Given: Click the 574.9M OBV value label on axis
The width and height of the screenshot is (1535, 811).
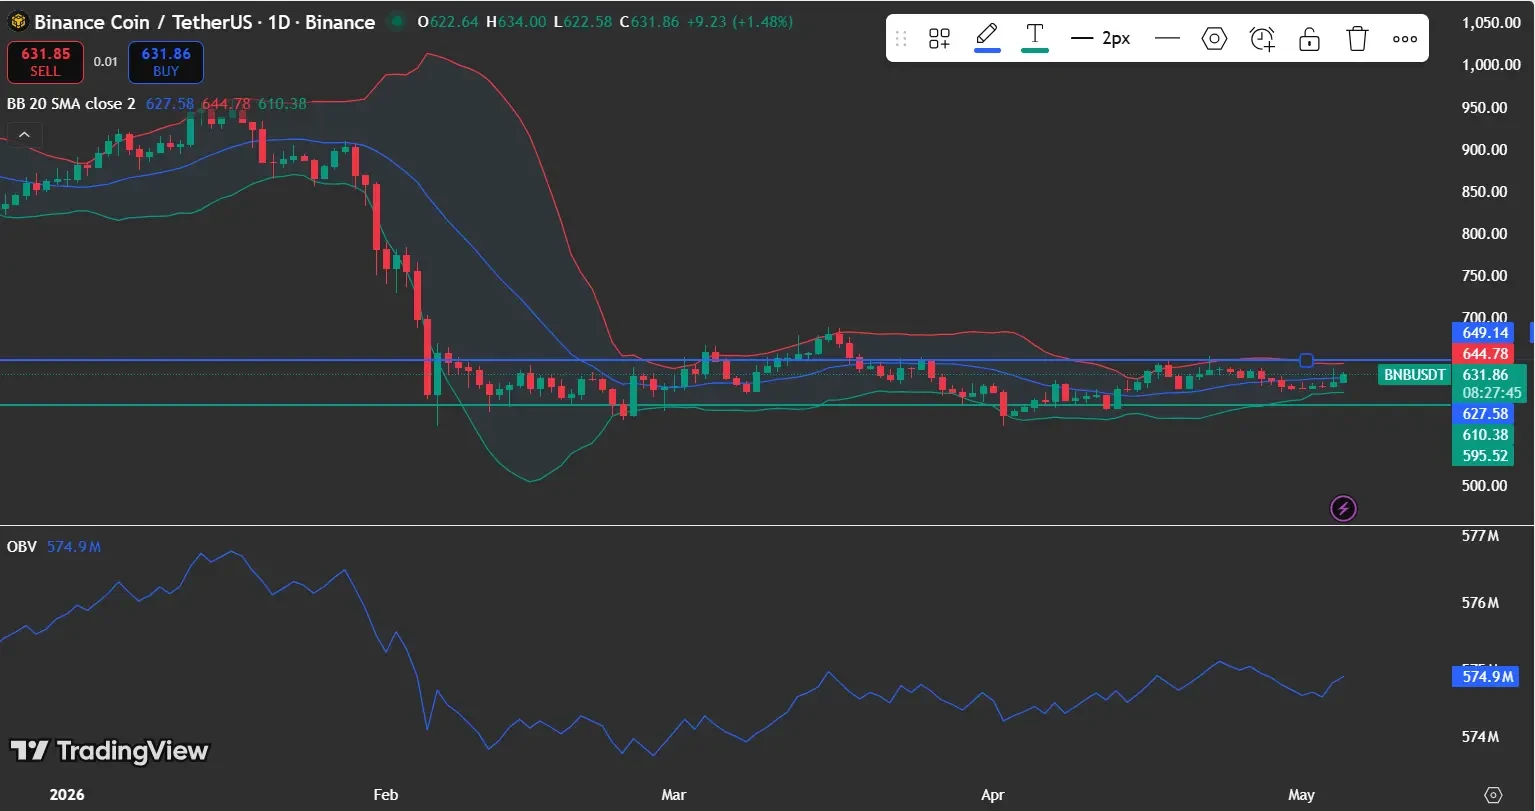Looking at the screenshot, I should [x=1484, y=677].
